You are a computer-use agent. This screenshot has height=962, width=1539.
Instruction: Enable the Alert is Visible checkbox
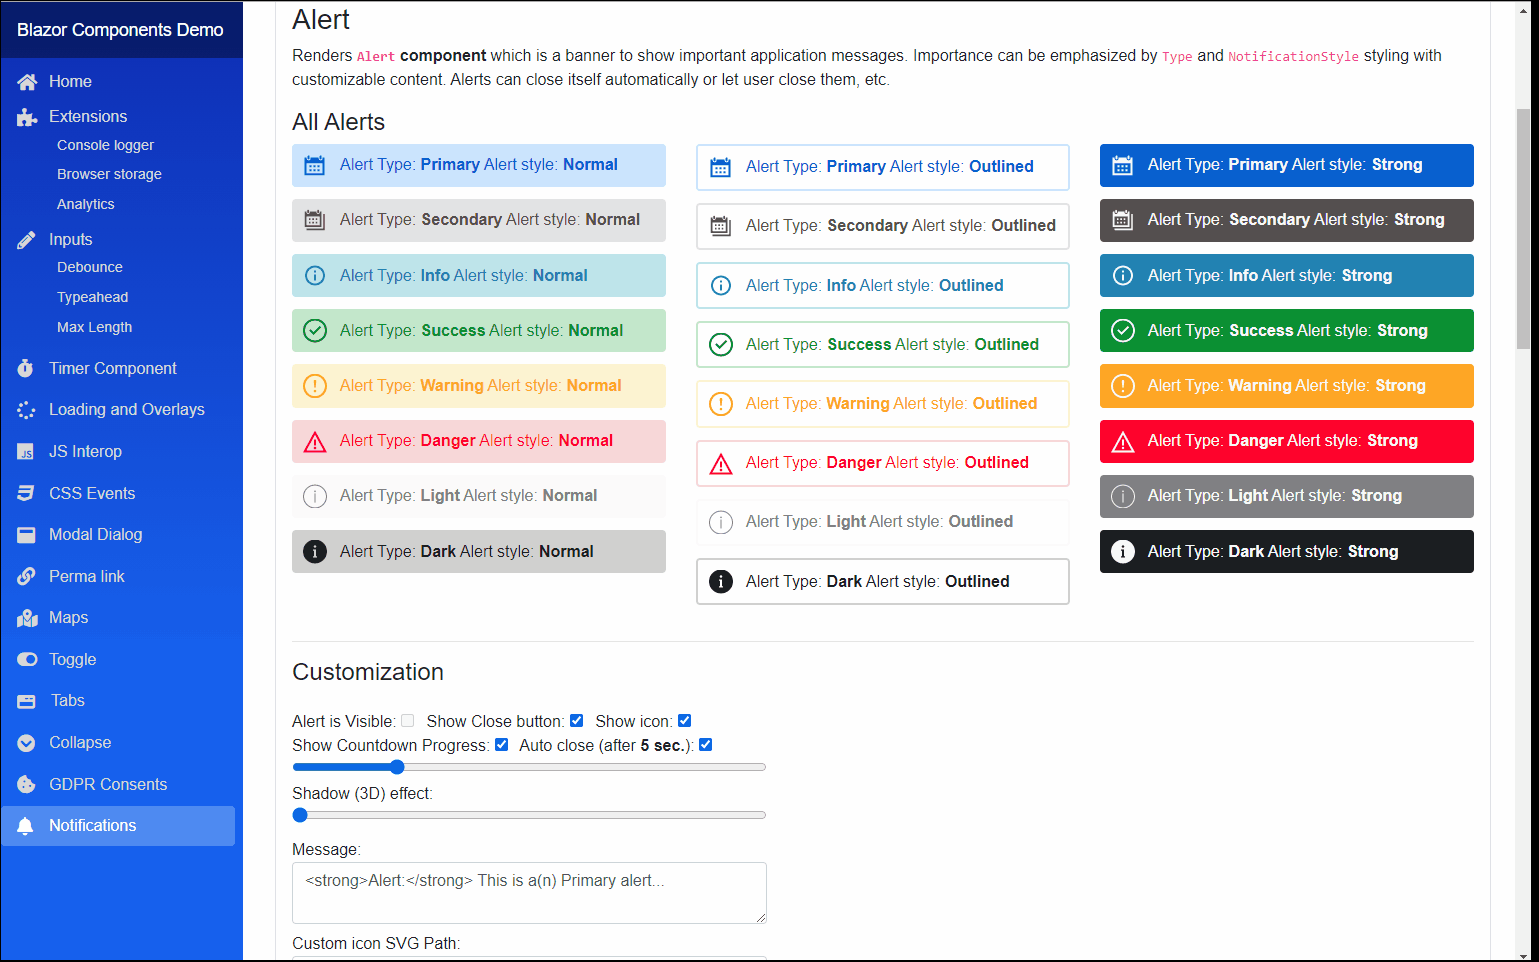point(407,720)
